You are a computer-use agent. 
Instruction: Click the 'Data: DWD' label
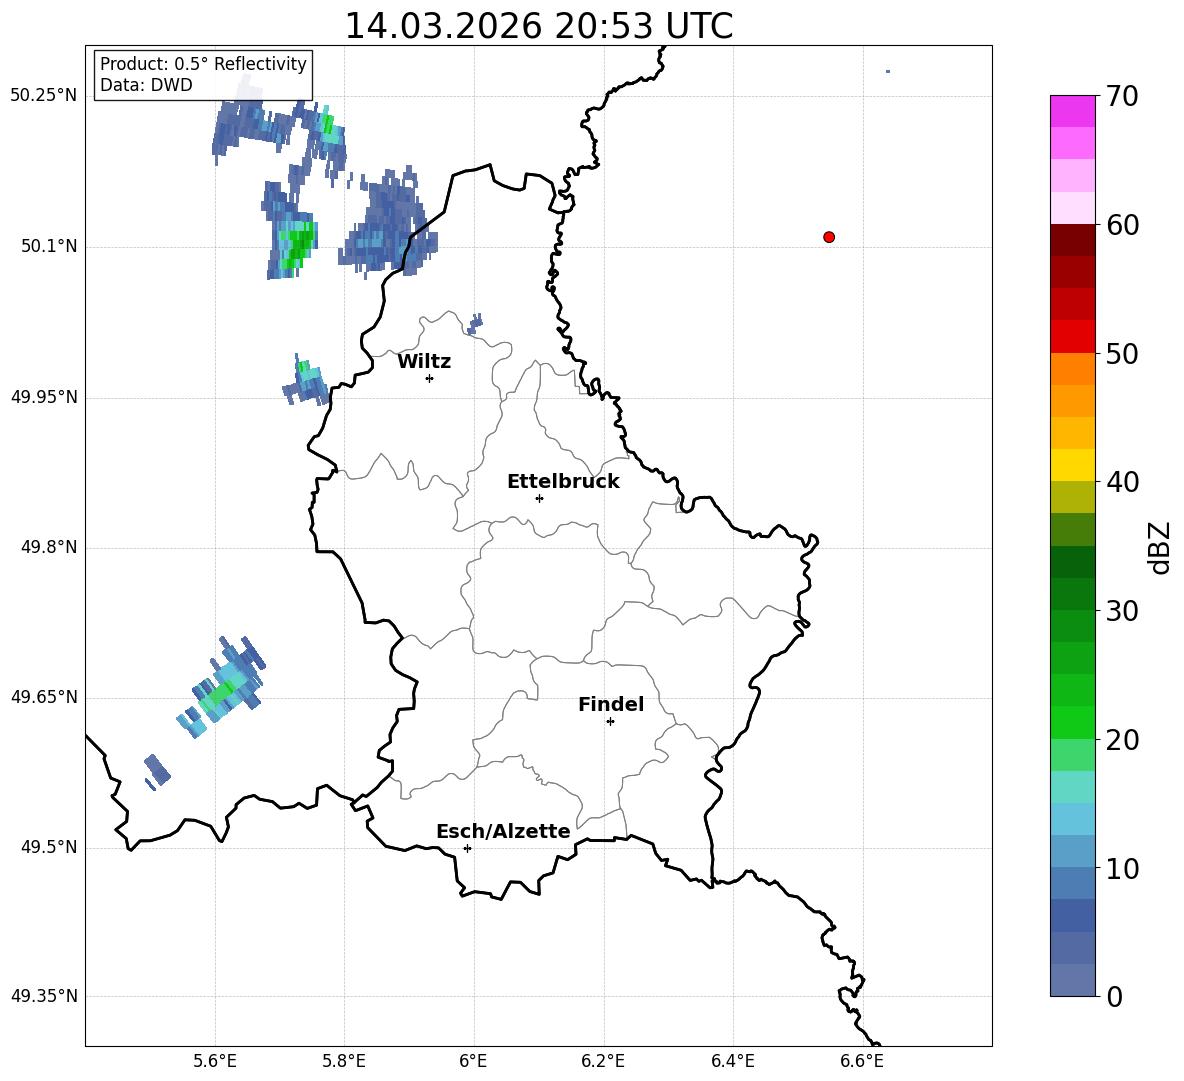click(146, 85)
